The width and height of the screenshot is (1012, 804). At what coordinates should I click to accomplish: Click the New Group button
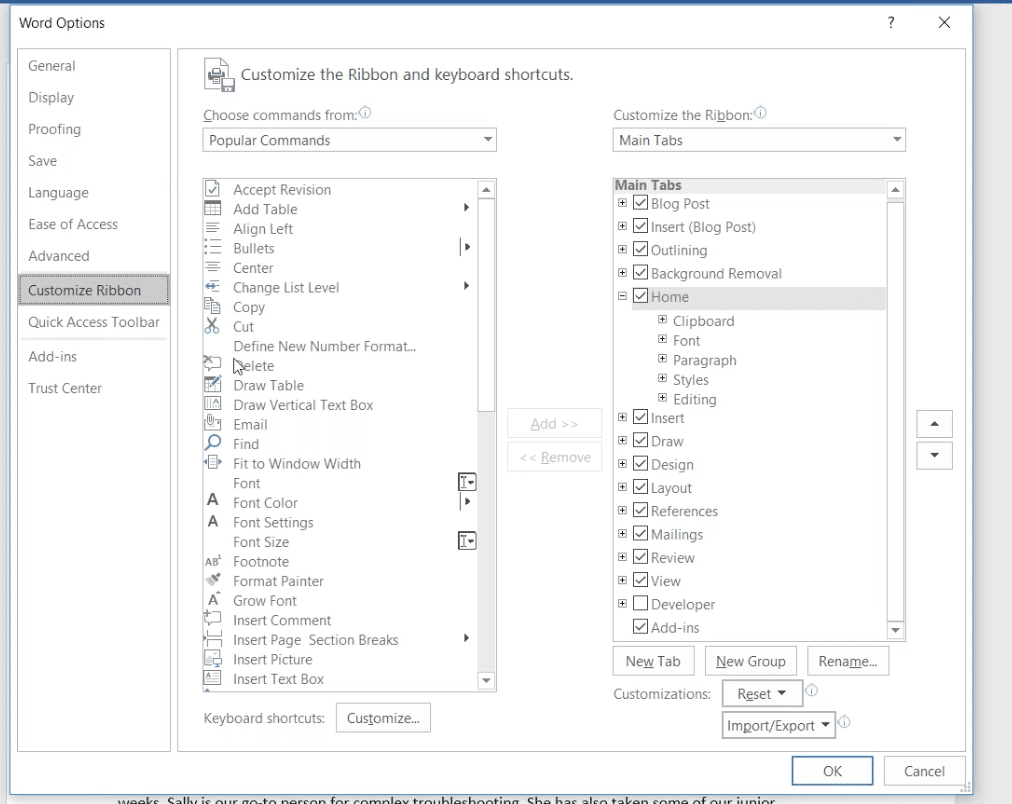tap(751, 661)
